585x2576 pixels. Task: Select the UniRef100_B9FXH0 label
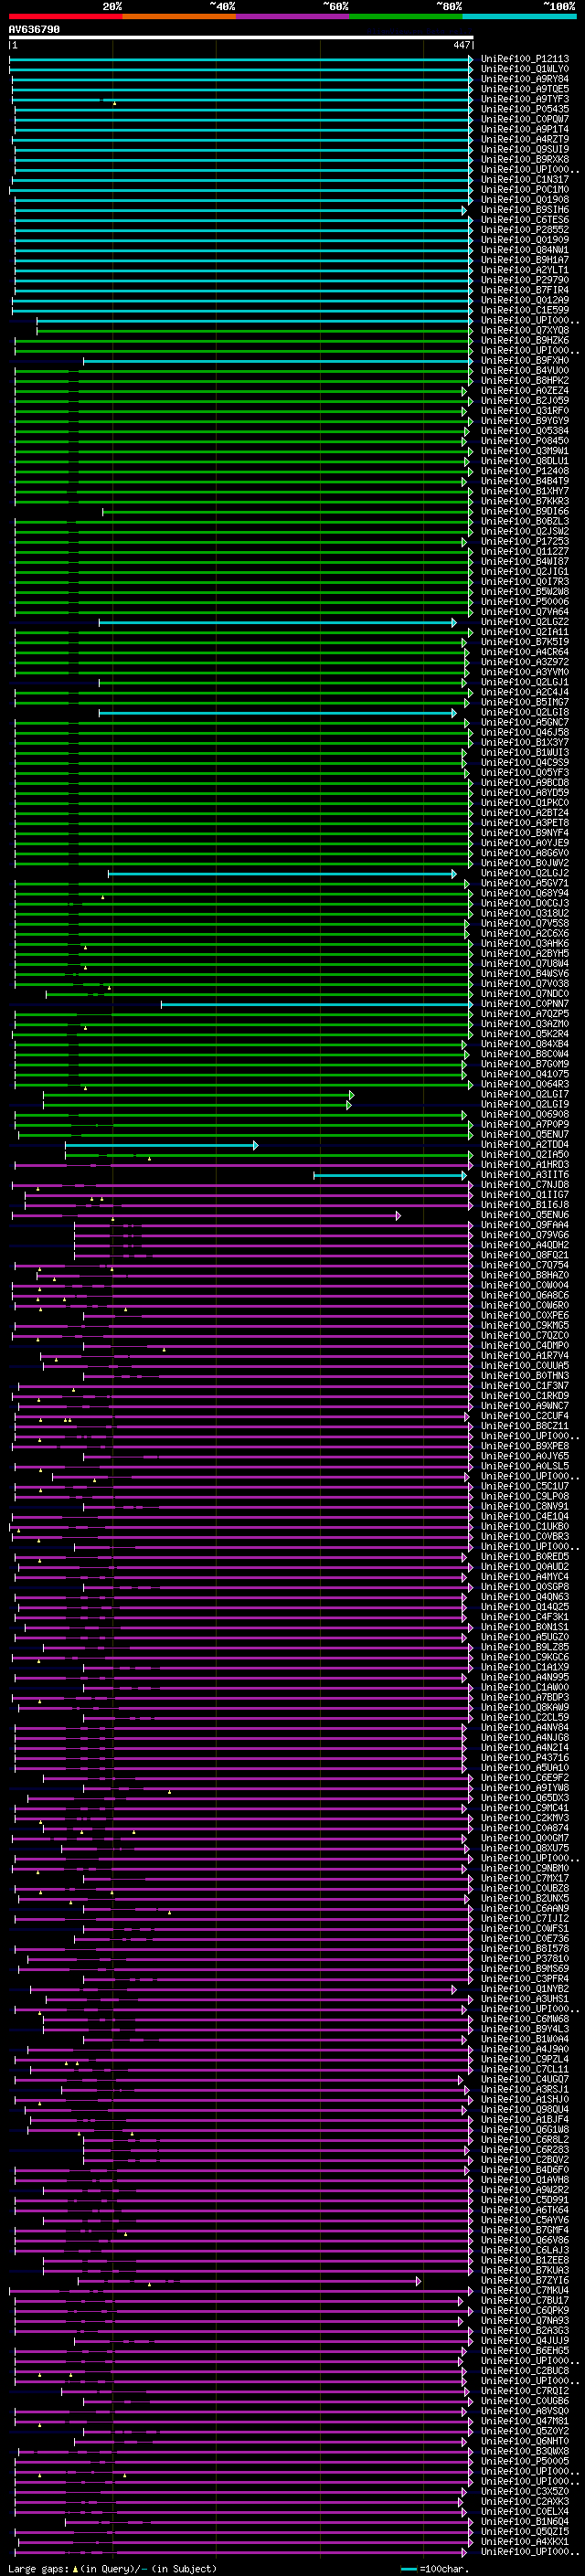click(x=525, y=360)
